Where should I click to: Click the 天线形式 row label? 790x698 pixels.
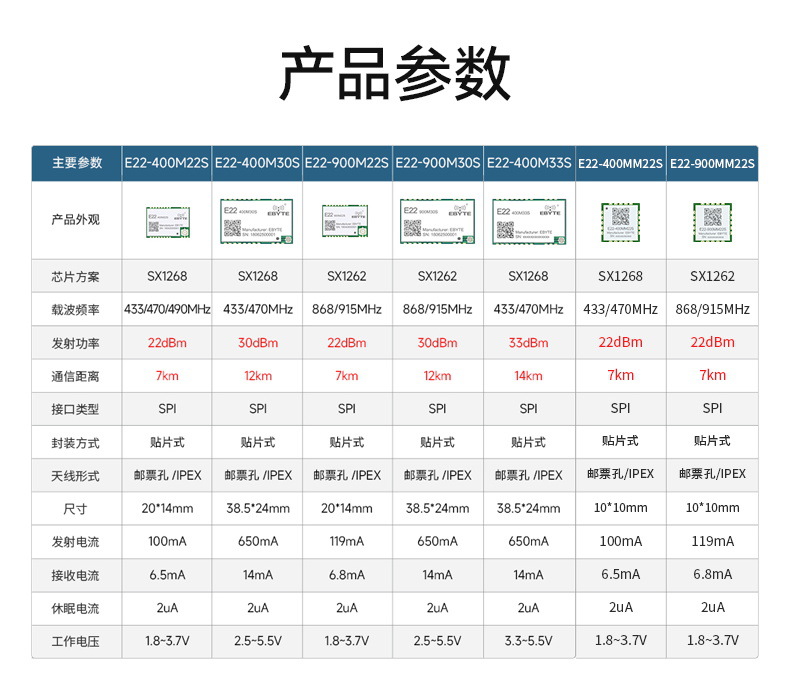point(76,476)
